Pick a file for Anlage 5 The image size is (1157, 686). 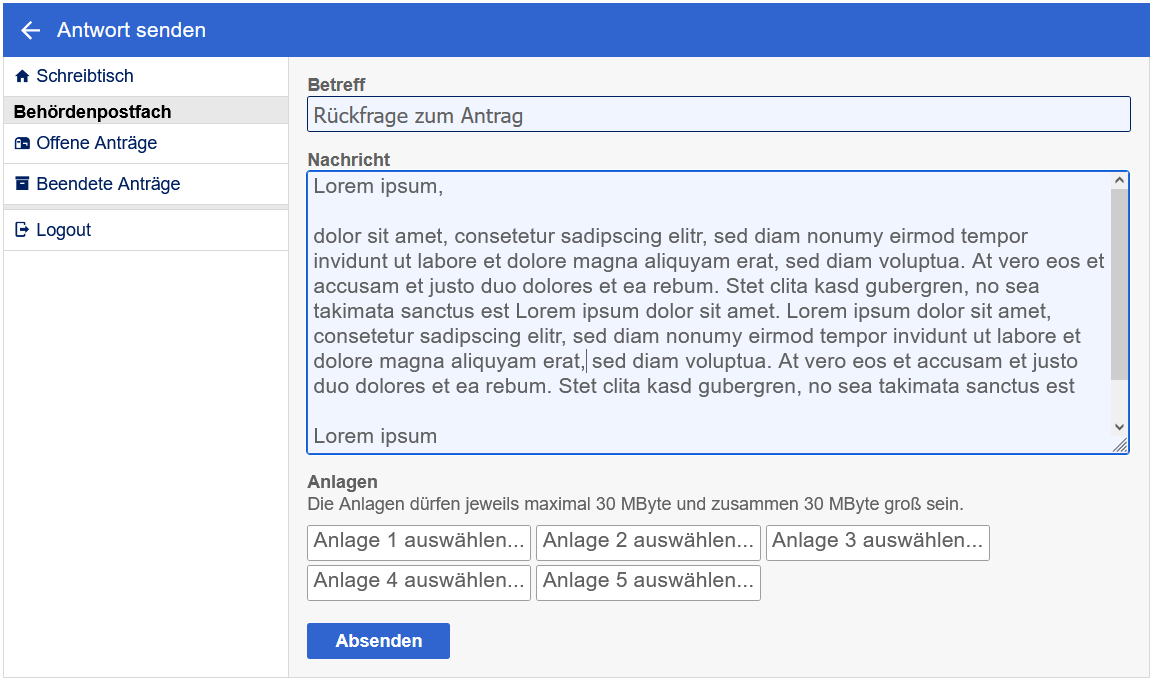[648, 582]
